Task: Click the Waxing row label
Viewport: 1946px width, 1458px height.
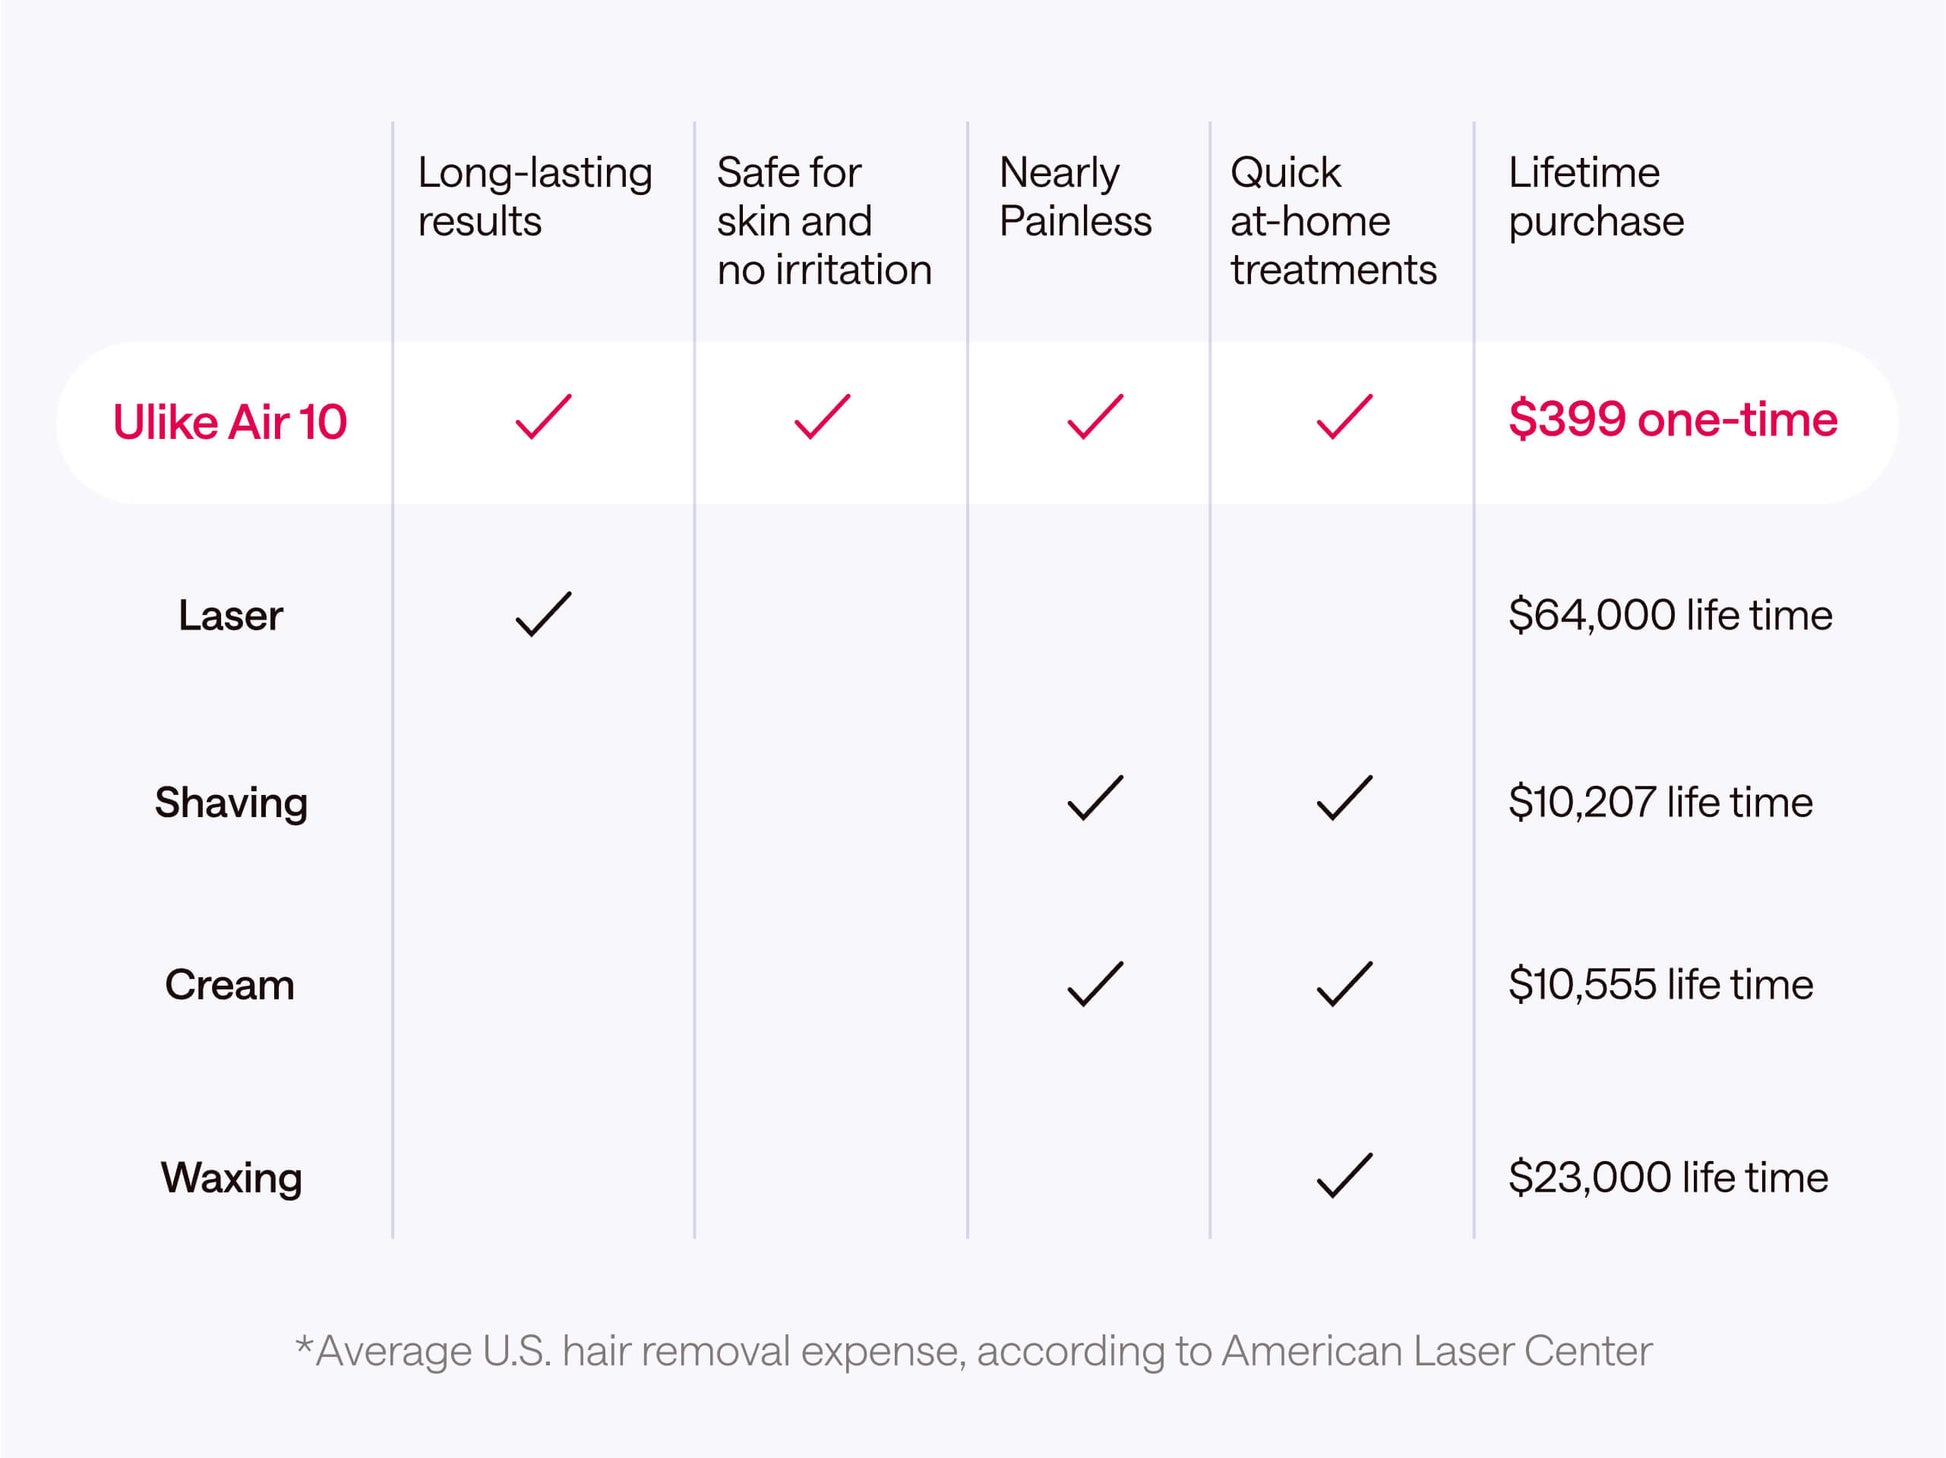Action: (231, 1178)
